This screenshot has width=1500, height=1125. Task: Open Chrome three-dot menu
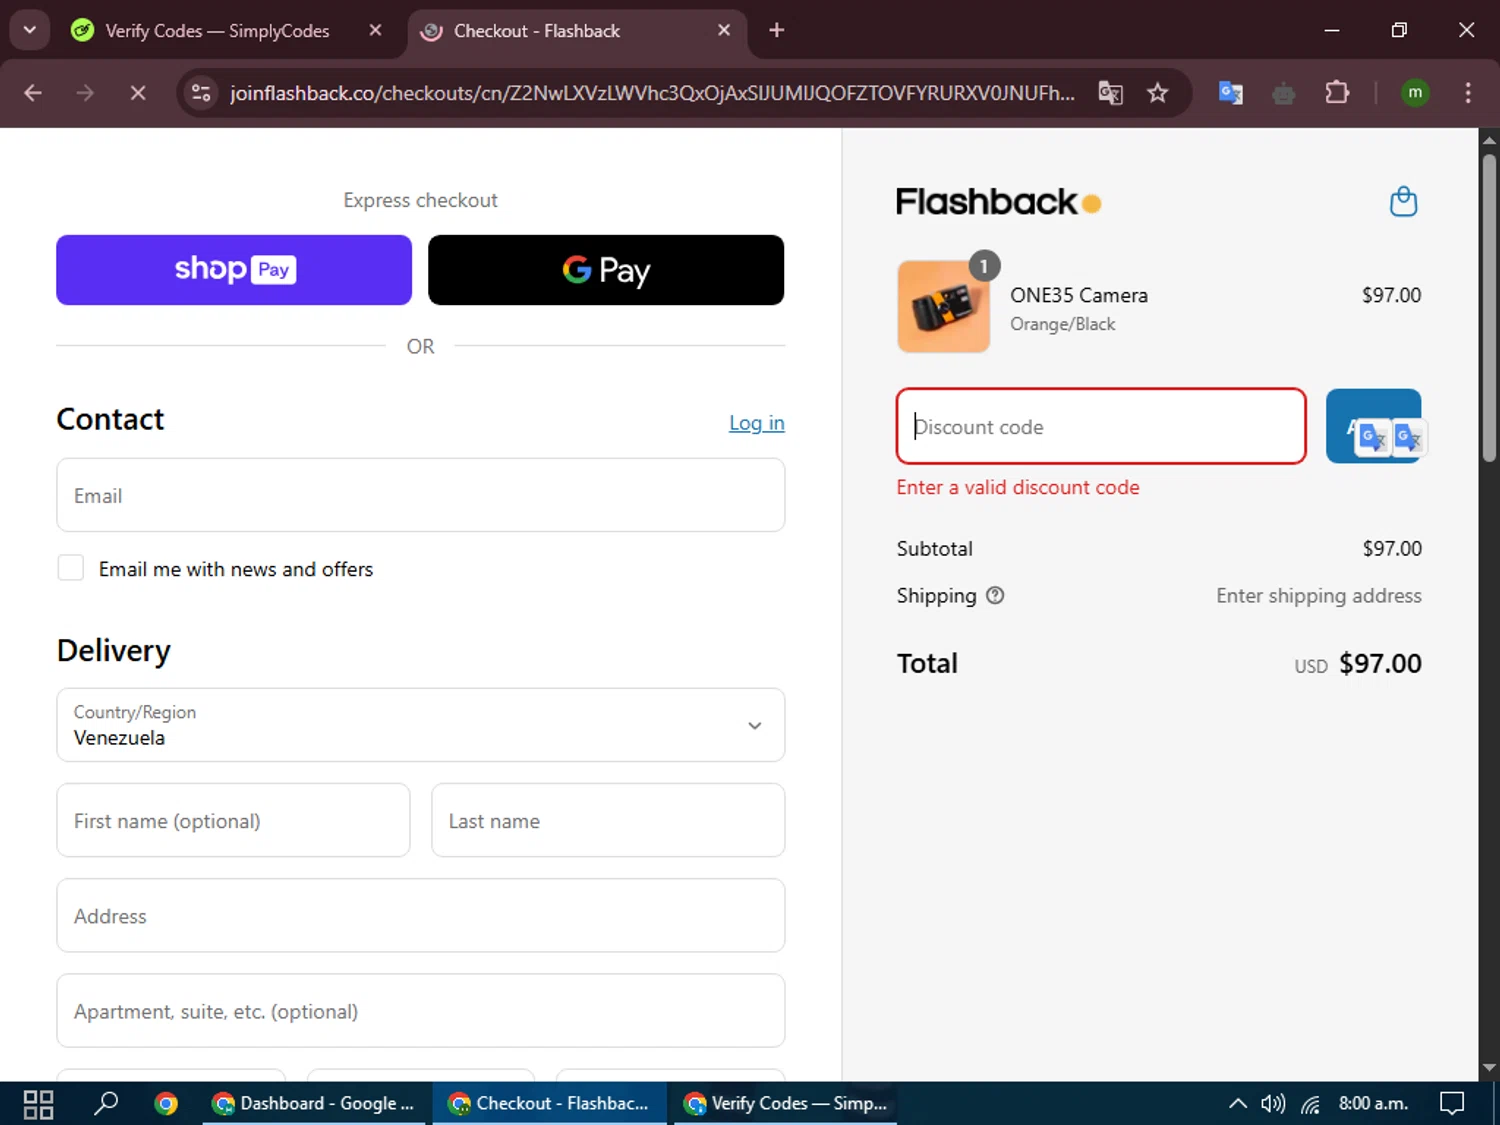point(1468,93)
